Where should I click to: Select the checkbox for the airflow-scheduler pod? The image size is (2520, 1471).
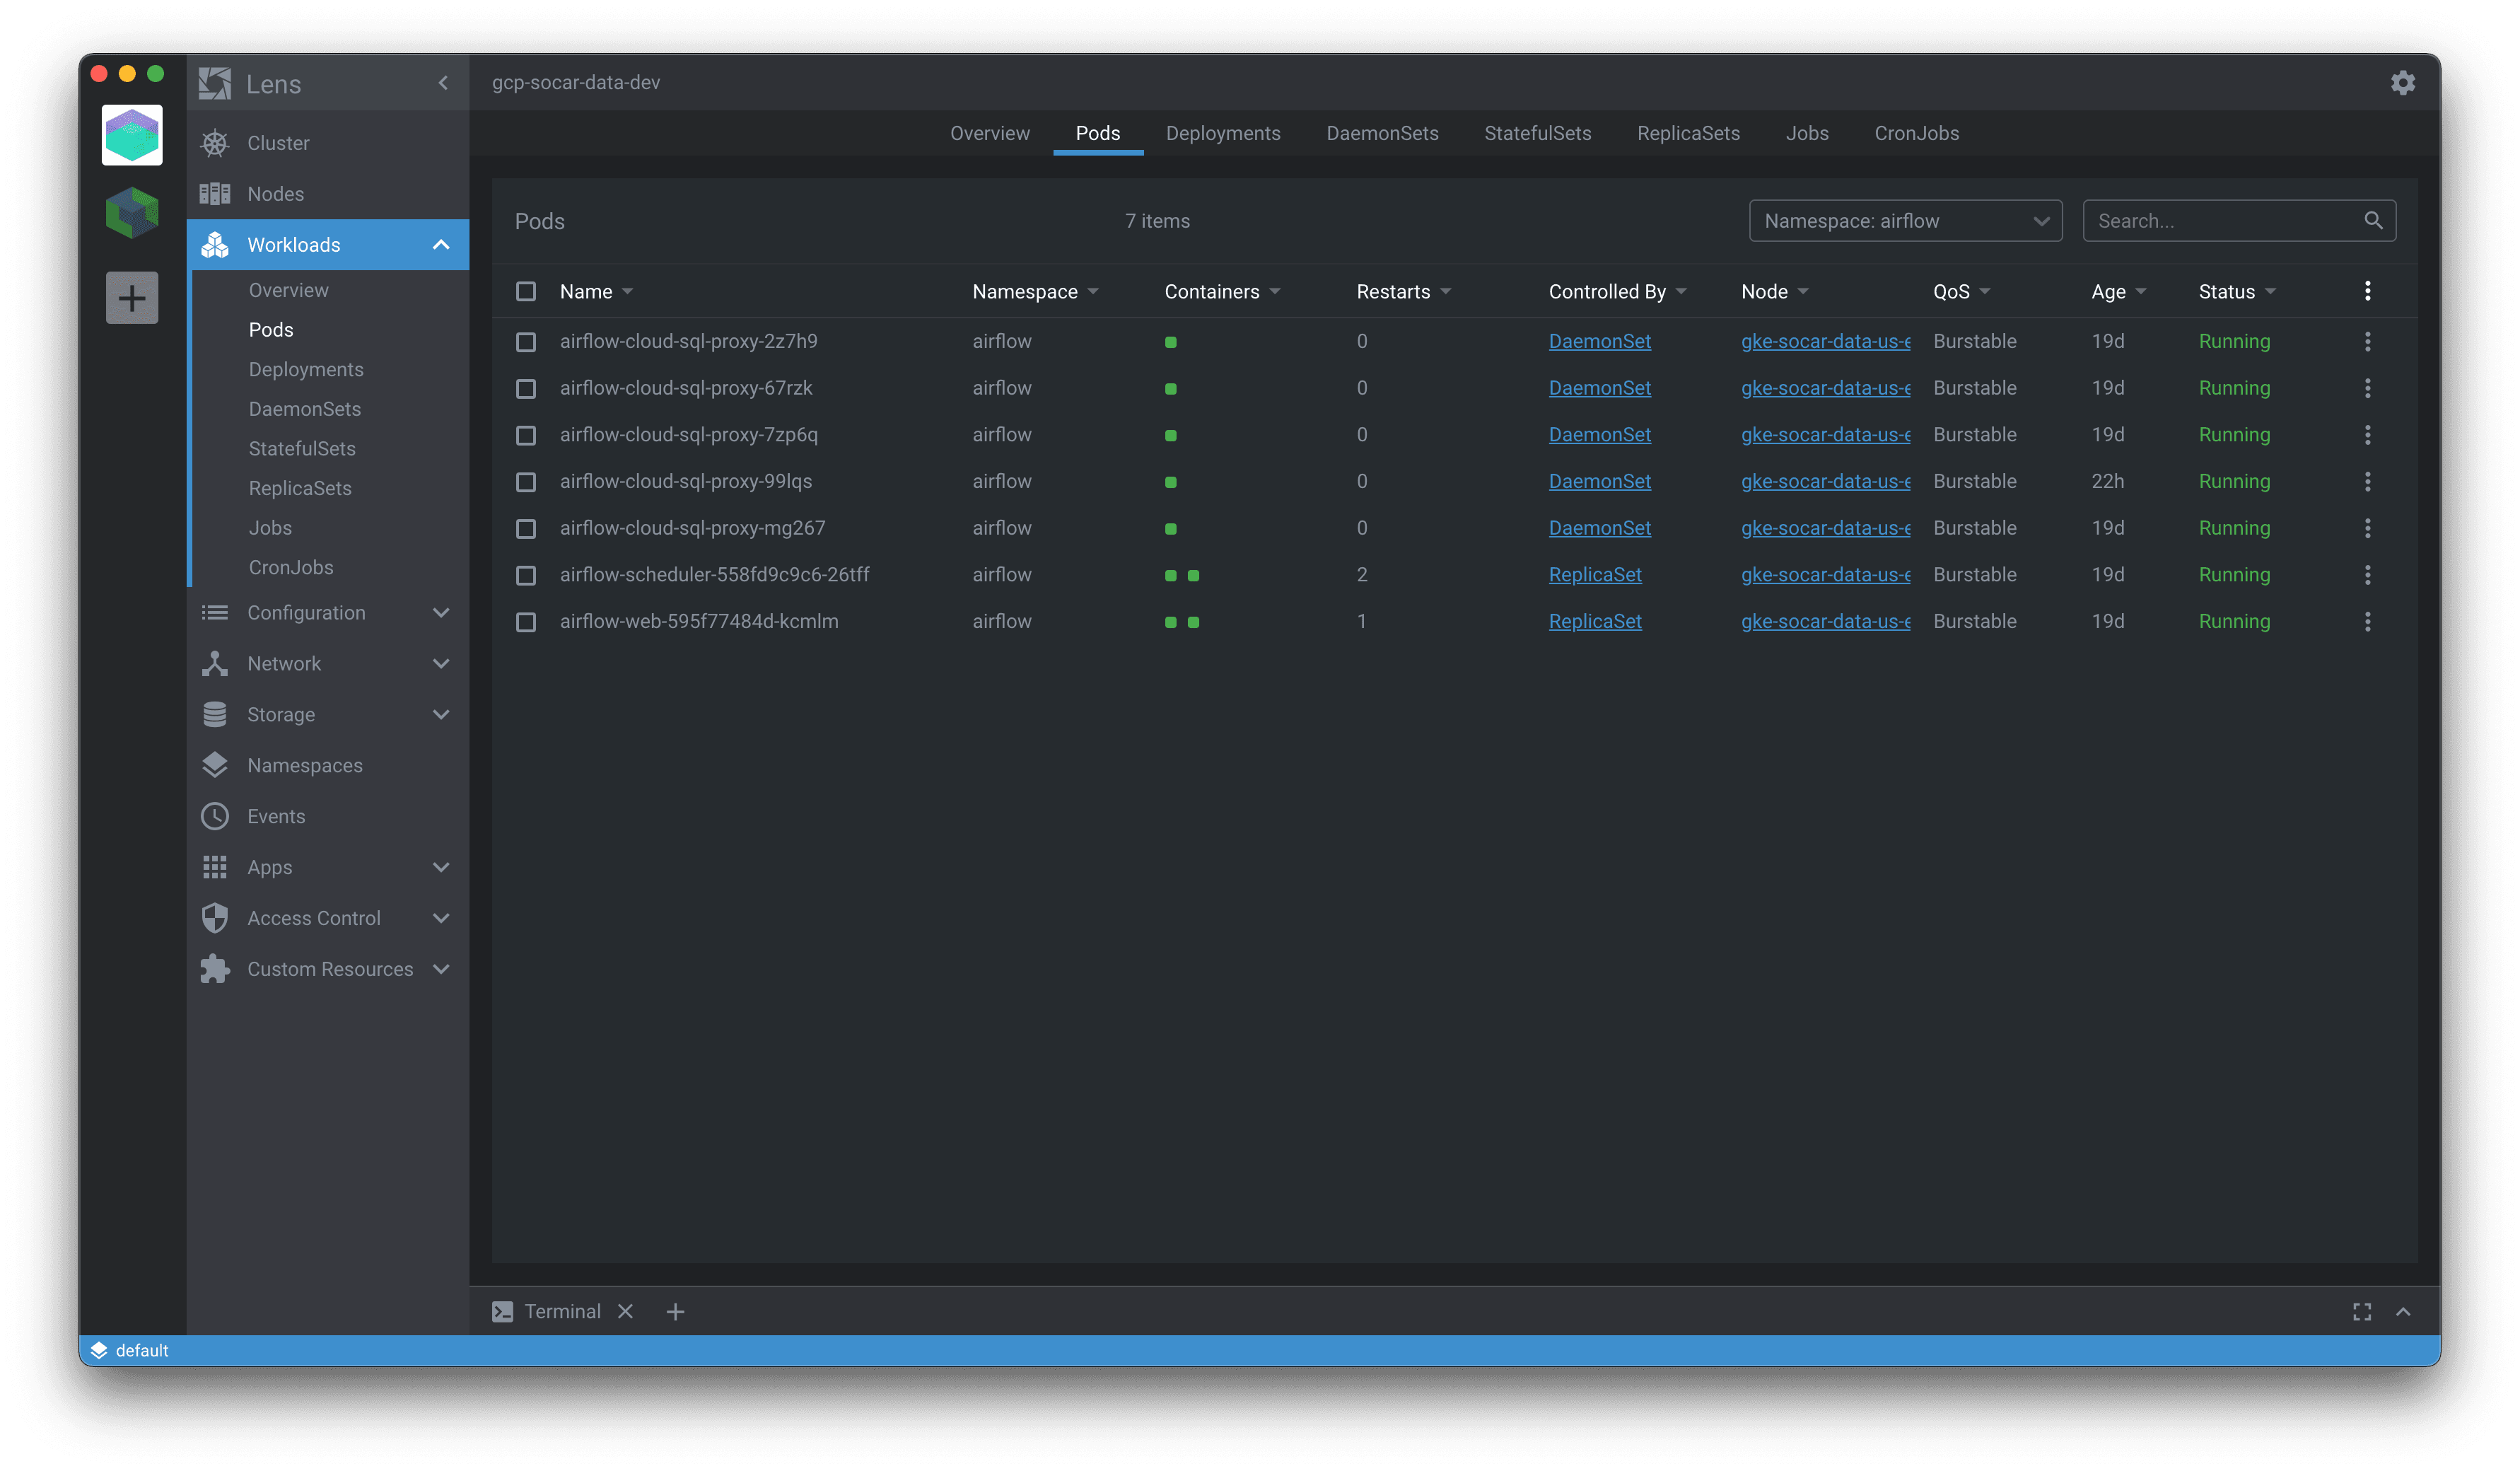[526, 575]
